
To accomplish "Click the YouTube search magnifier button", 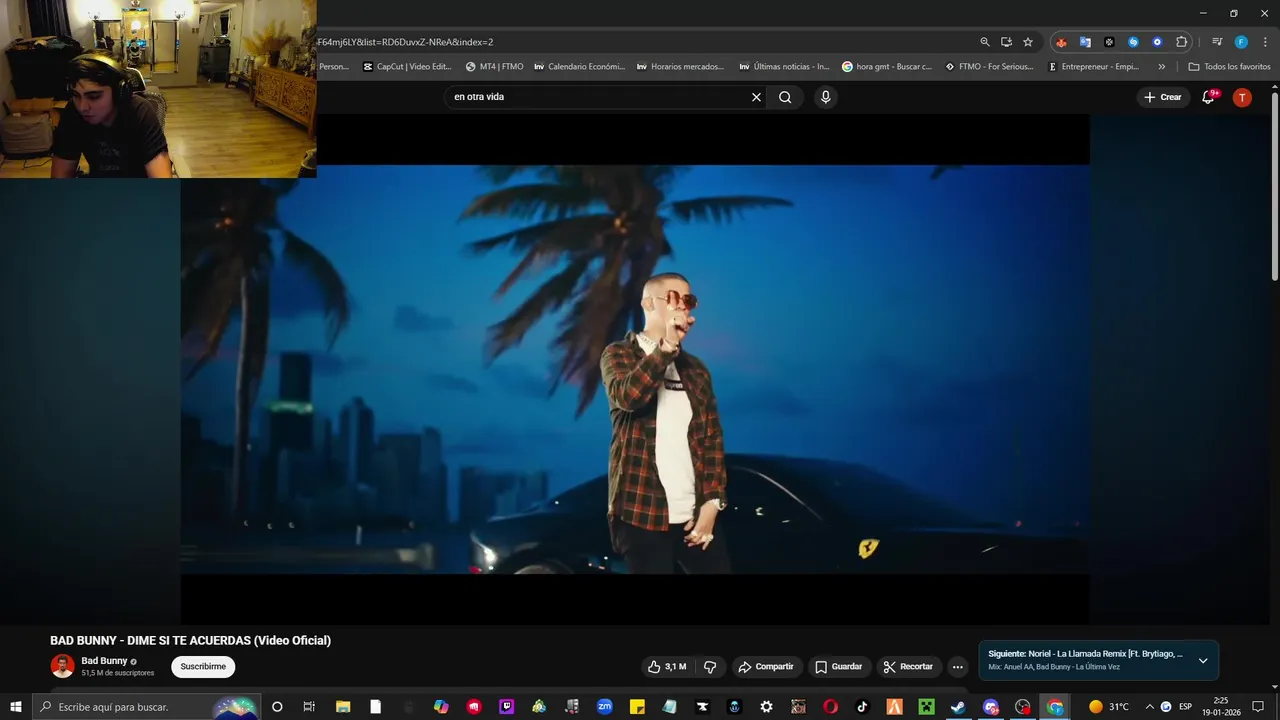I will tap(785, 97).
